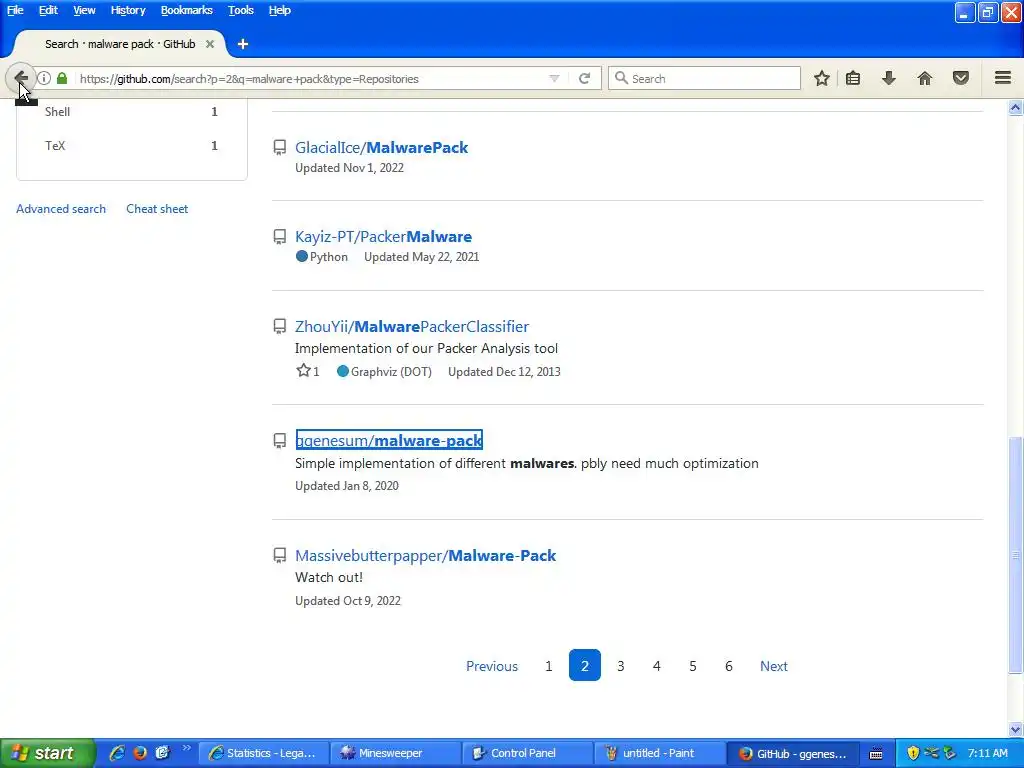The image size is (1024, 768).
Task: Open GlacialIce/MalwarePack repository link
Action: point(381,148)
